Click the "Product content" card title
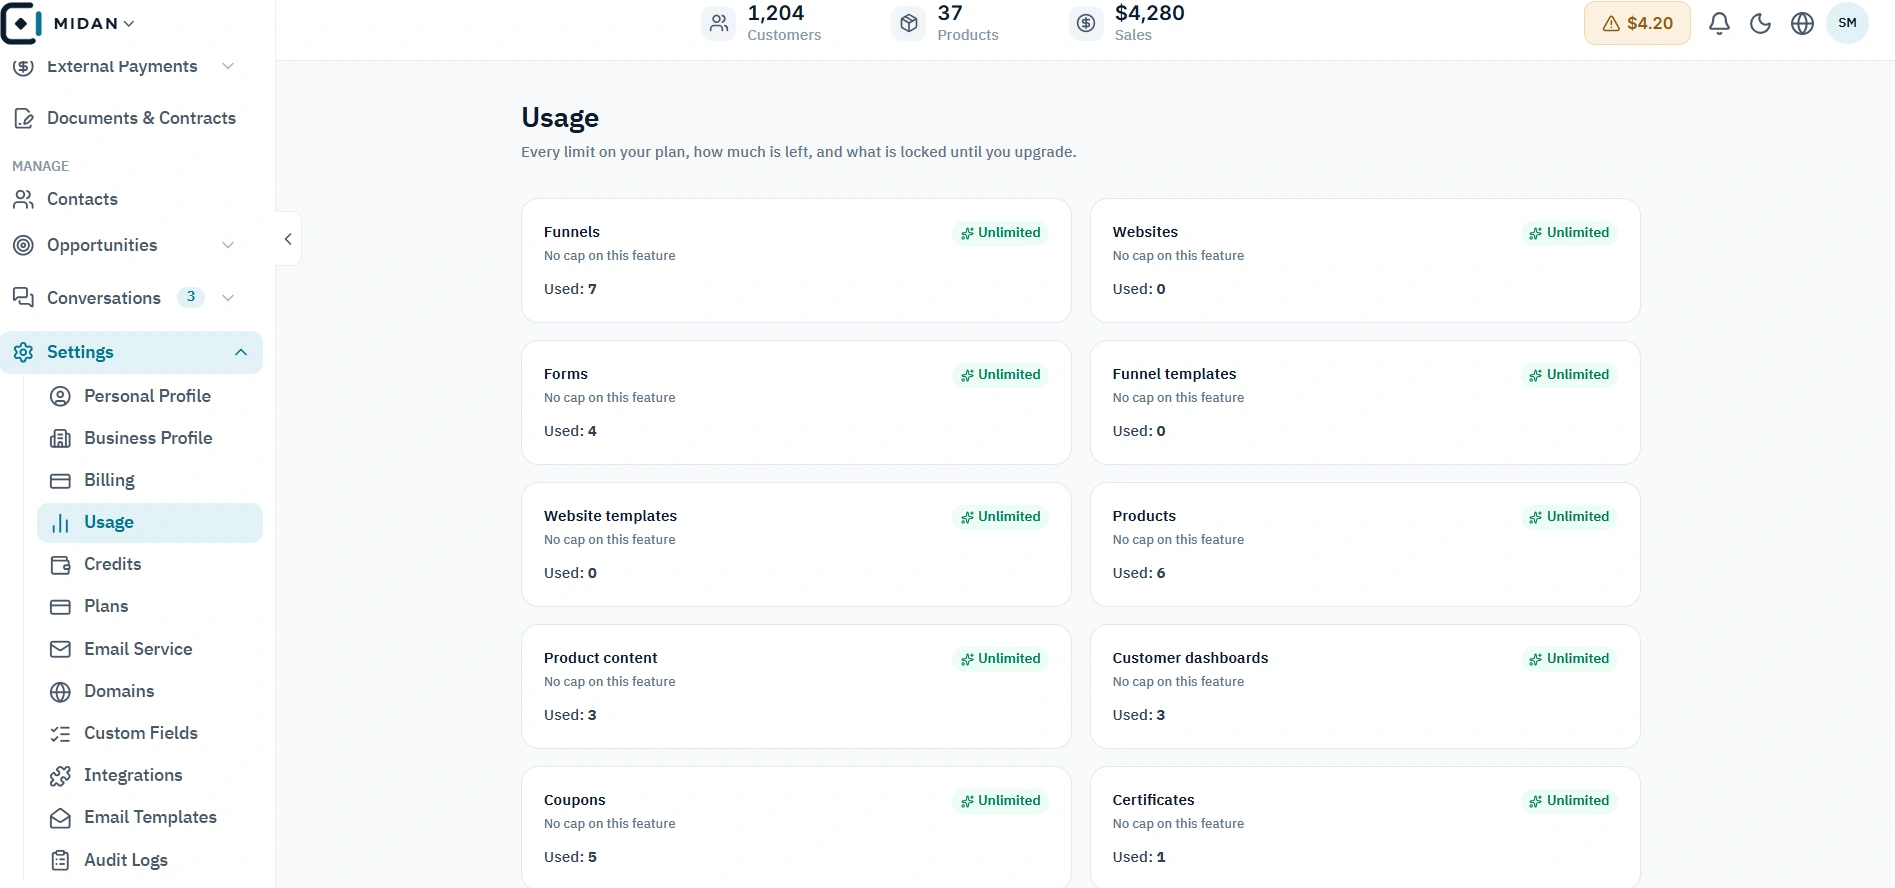This screenshot has height=888, width=1895. [x=600, y=658]
